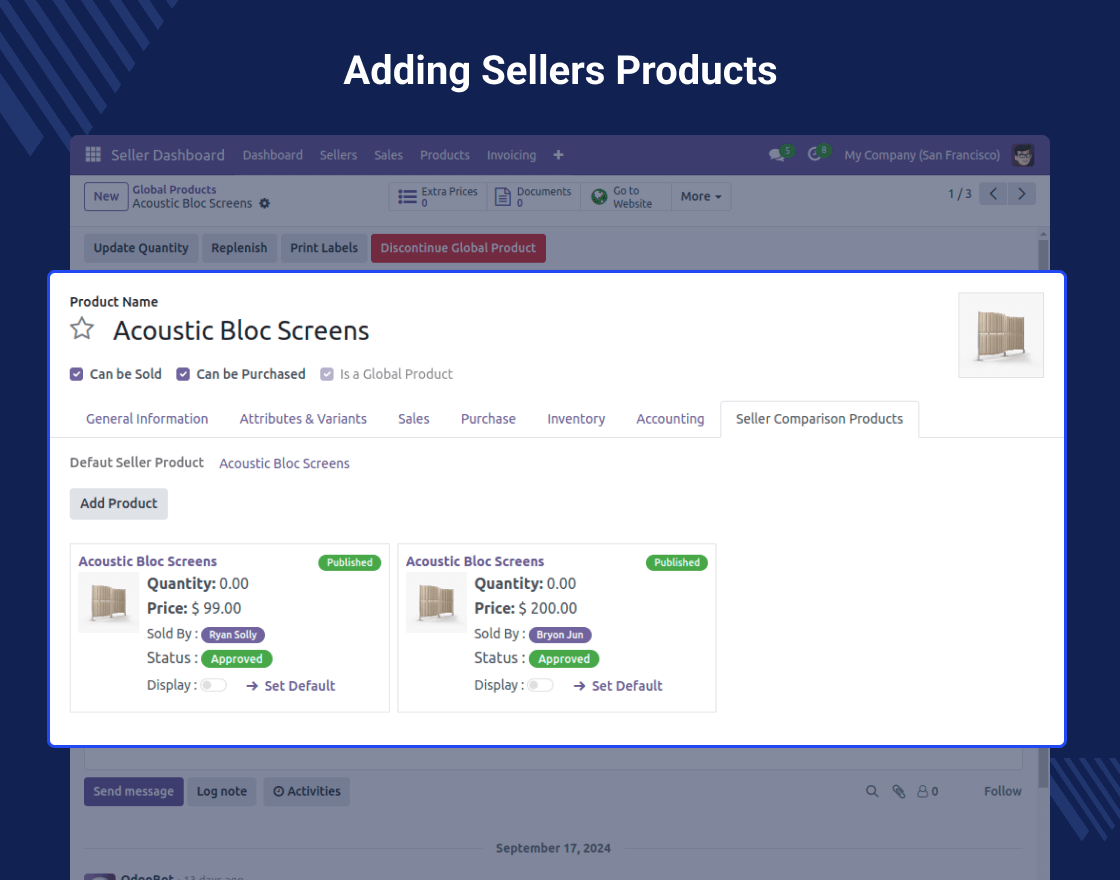Click Follow button

pos(1002,791)
